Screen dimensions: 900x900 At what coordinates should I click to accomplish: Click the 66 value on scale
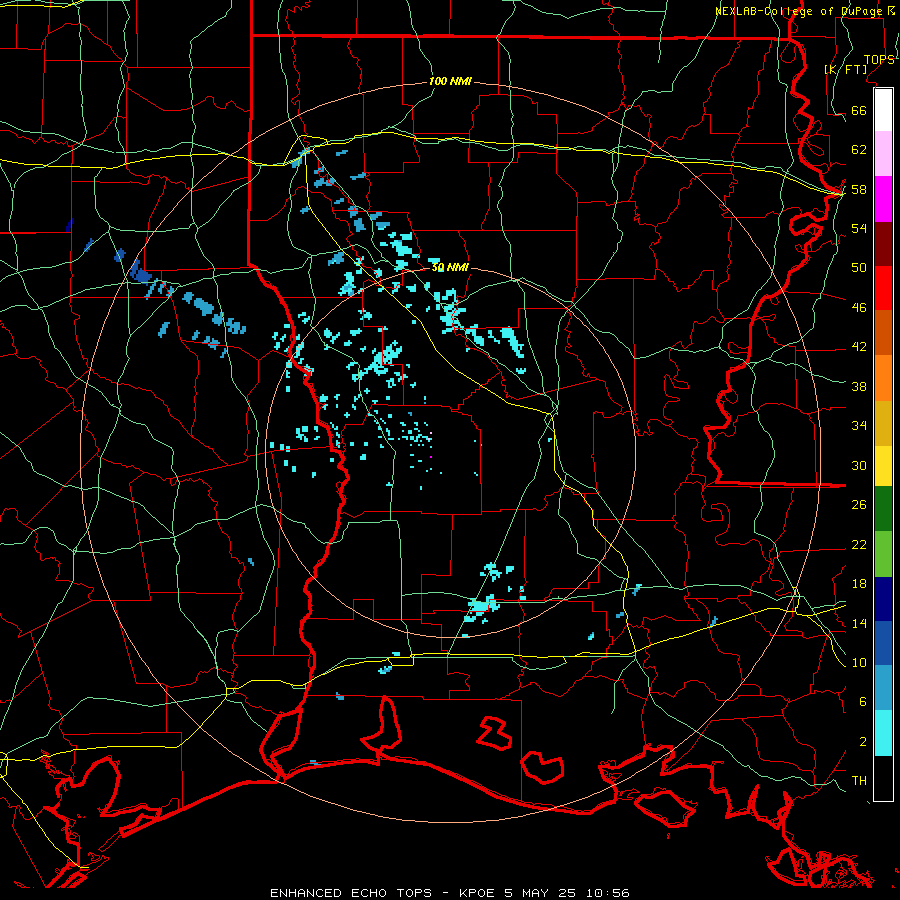pyautogui.click(x=859, y=110)
